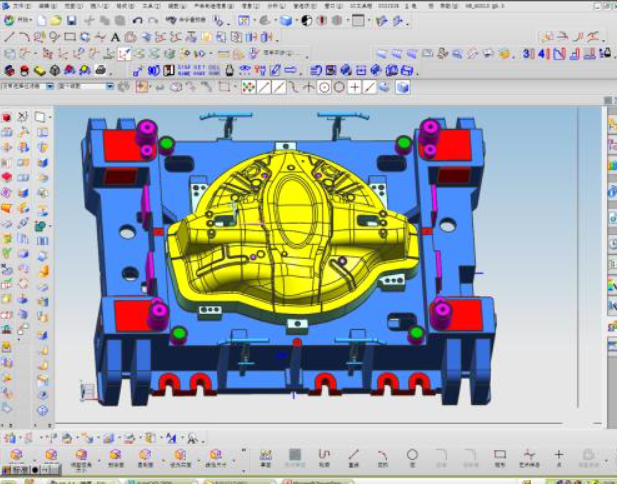This screenshot has height=484, width=617.
Task: Open the 工具(T) Tools menu
Action: click(x=147, y=5)
